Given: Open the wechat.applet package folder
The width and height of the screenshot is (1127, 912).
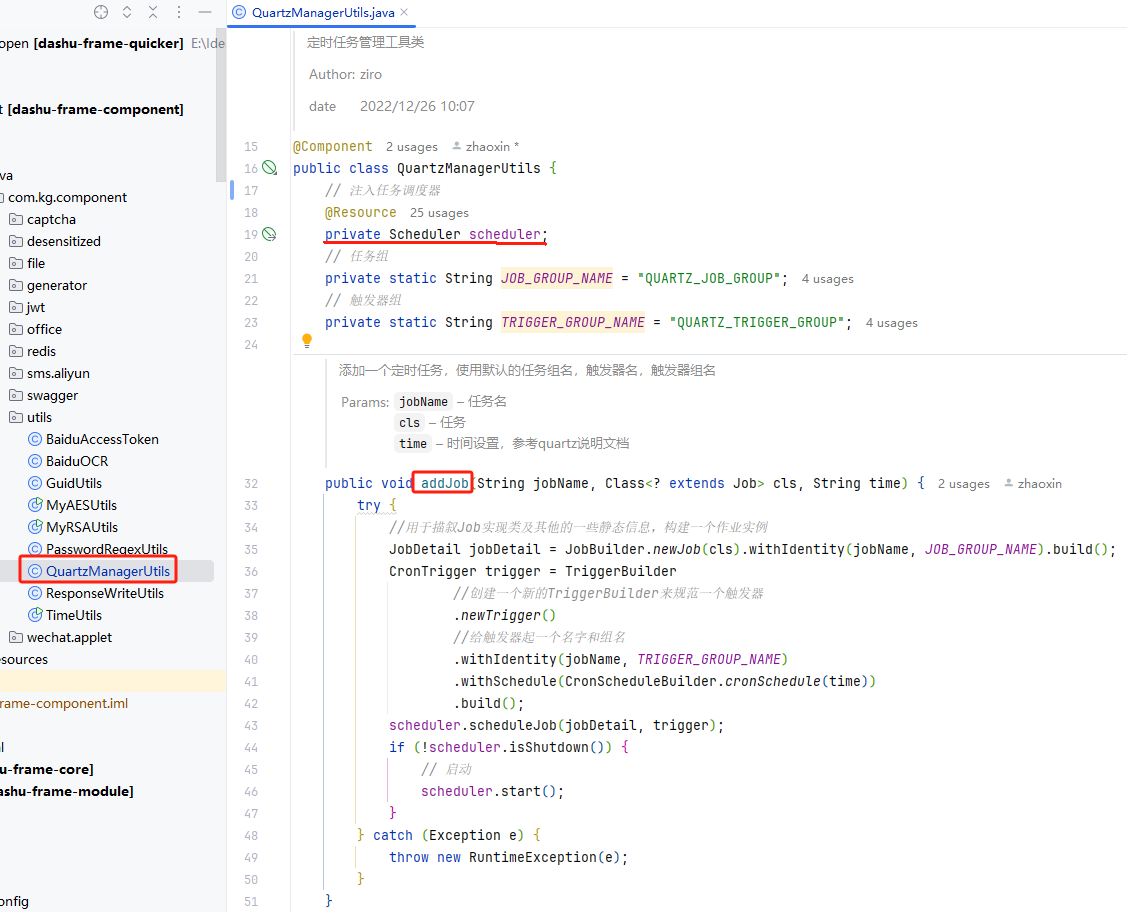Looking at the screenshot, I should (x=69, y=637).
